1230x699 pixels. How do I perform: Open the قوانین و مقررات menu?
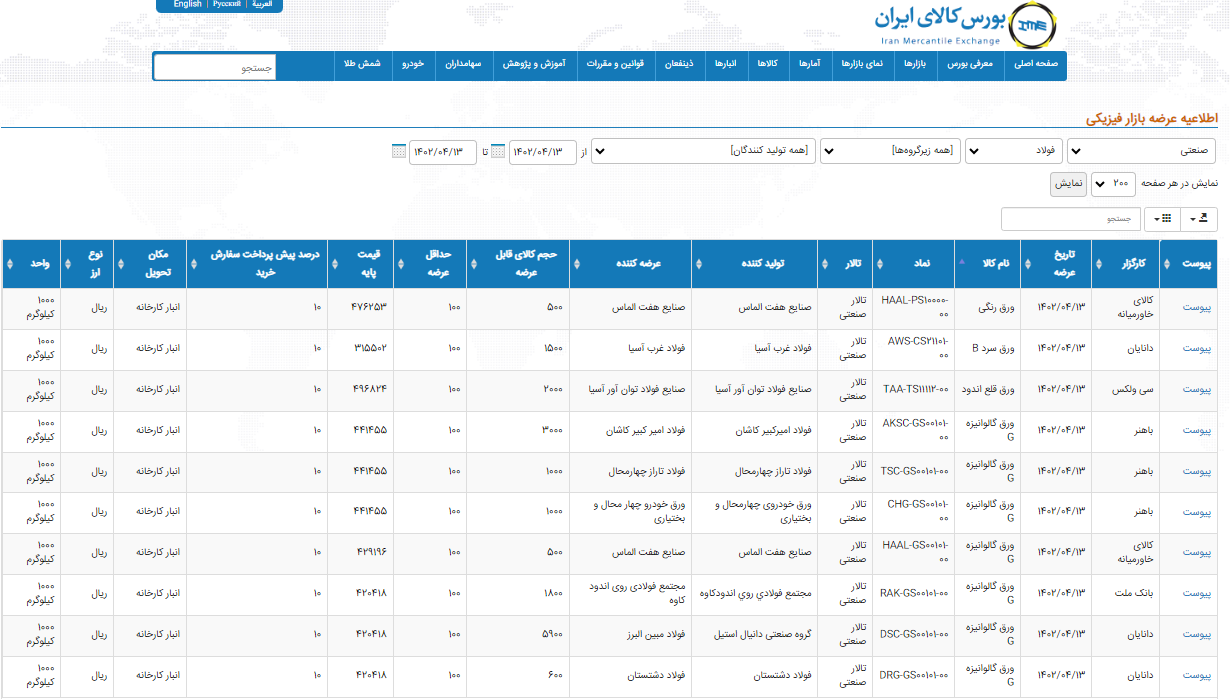(615, 65)
